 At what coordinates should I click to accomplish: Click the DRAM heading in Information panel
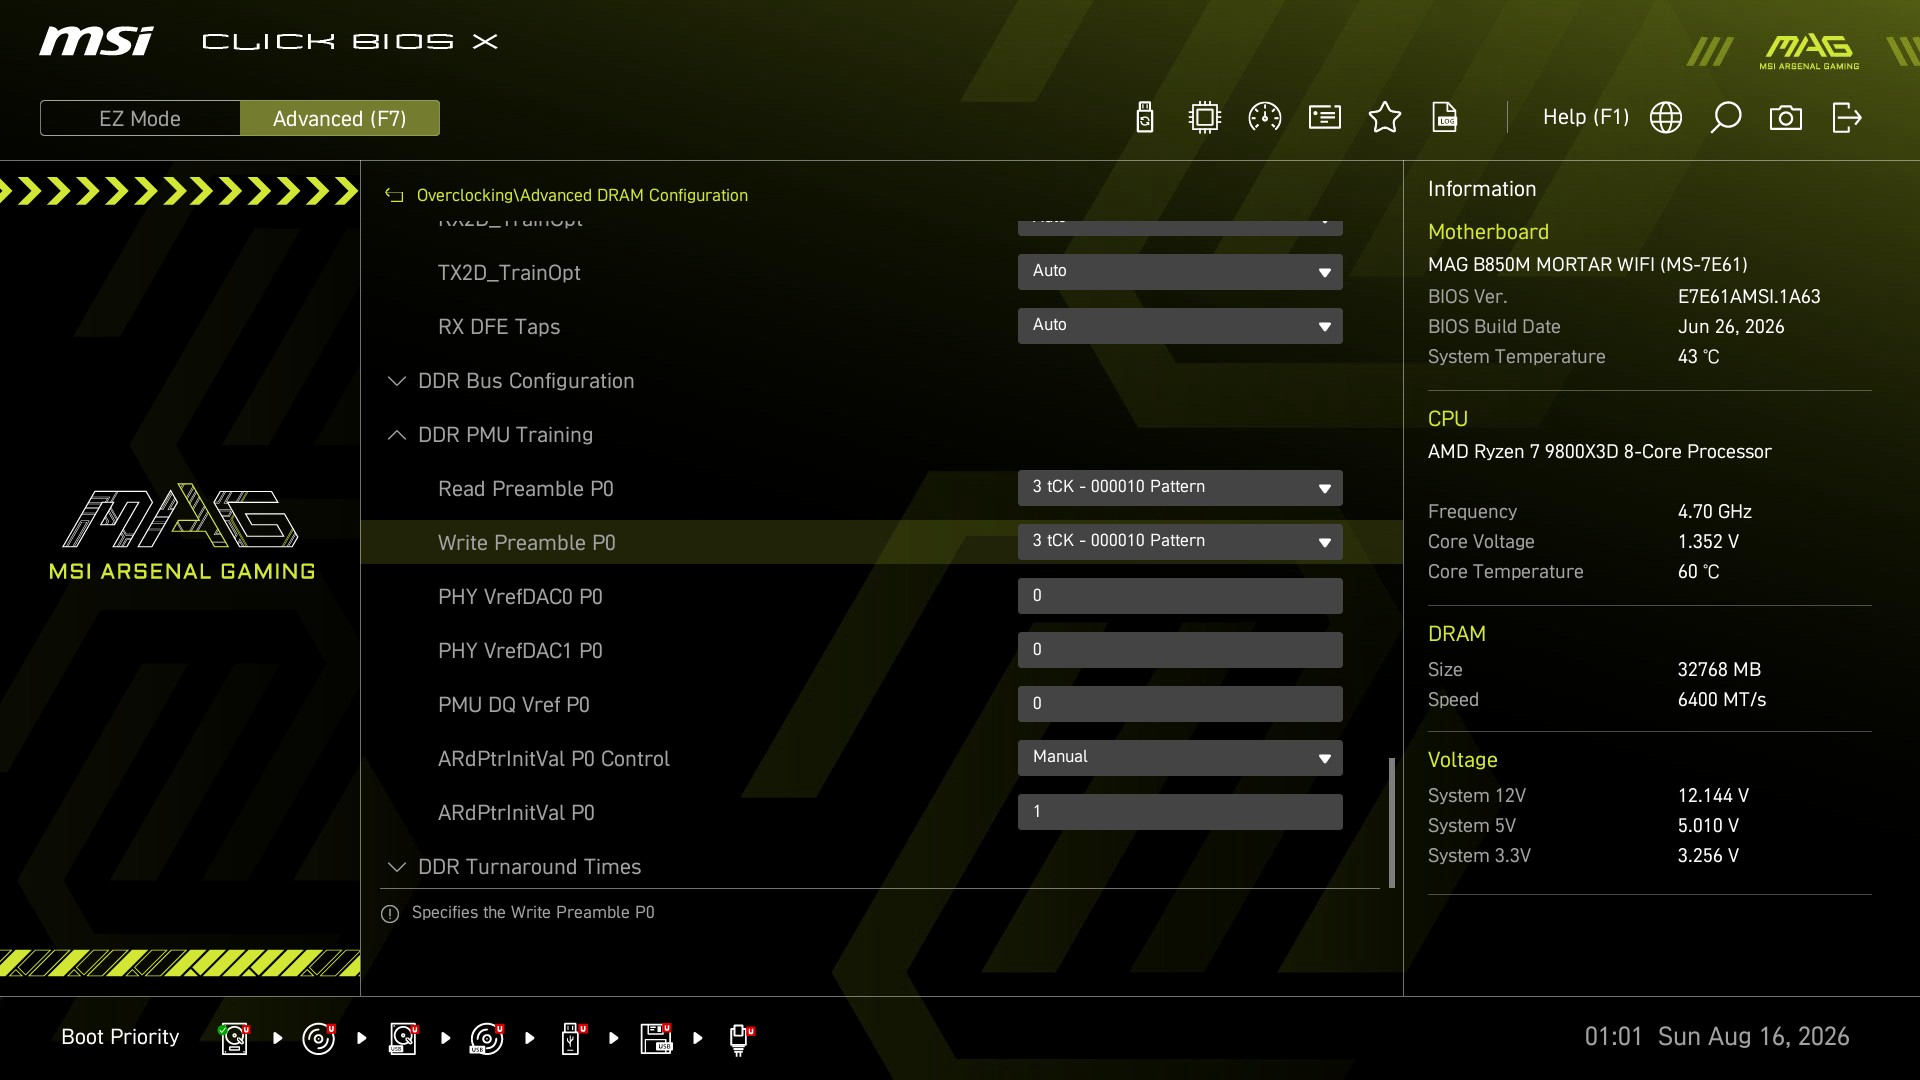coord(1457,634)
